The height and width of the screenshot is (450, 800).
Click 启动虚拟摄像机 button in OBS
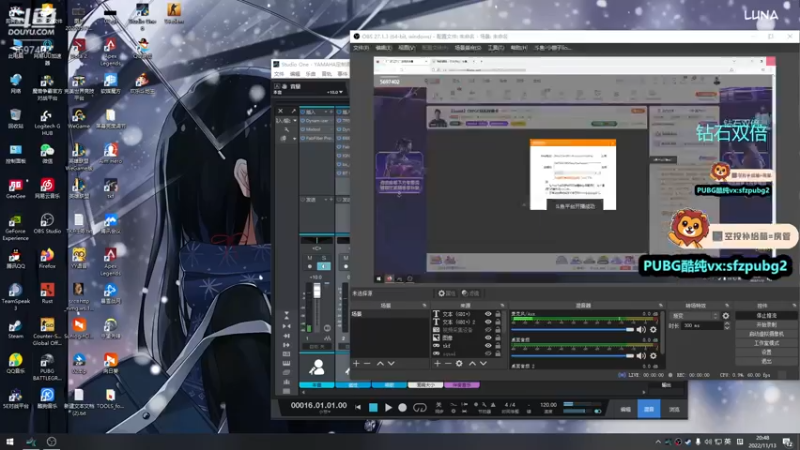click(x=766, y=334)
